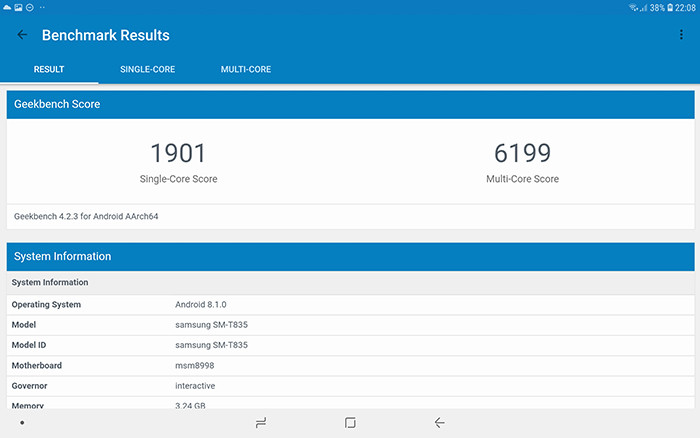Tap the Geekbench Score section header
The image size is (700, 438).
350,104
